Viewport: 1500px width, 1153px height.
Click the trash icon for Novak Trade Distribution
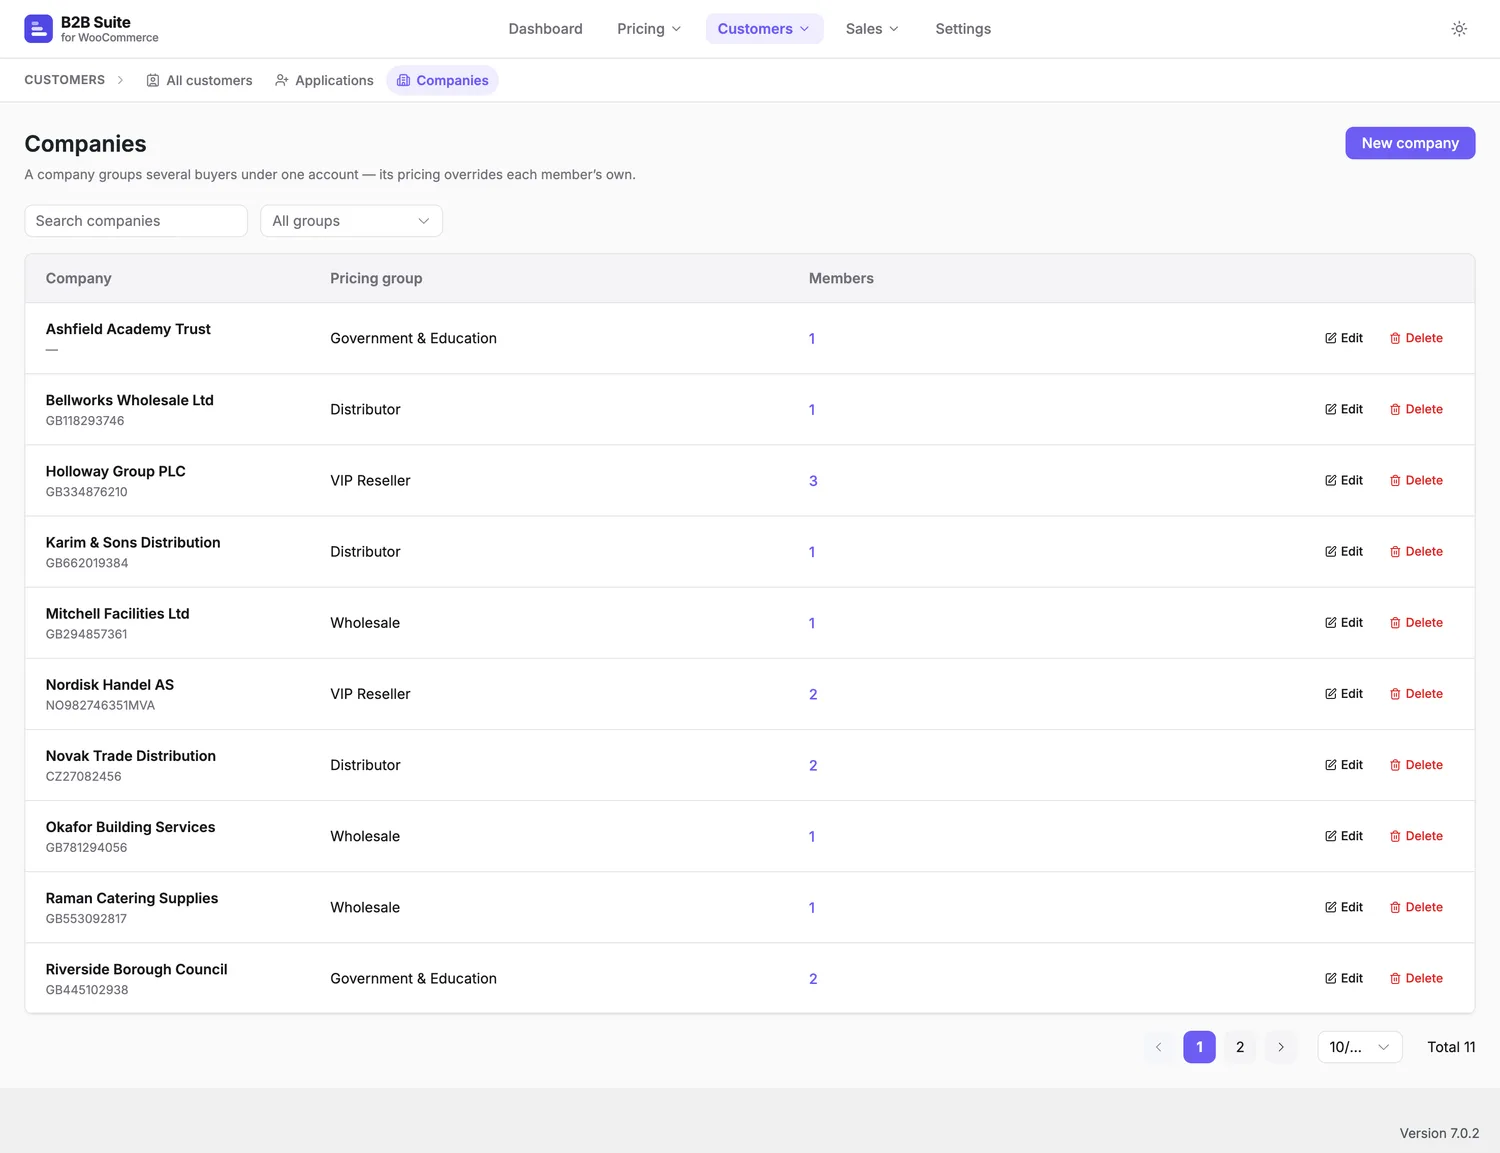(1395, 765)
